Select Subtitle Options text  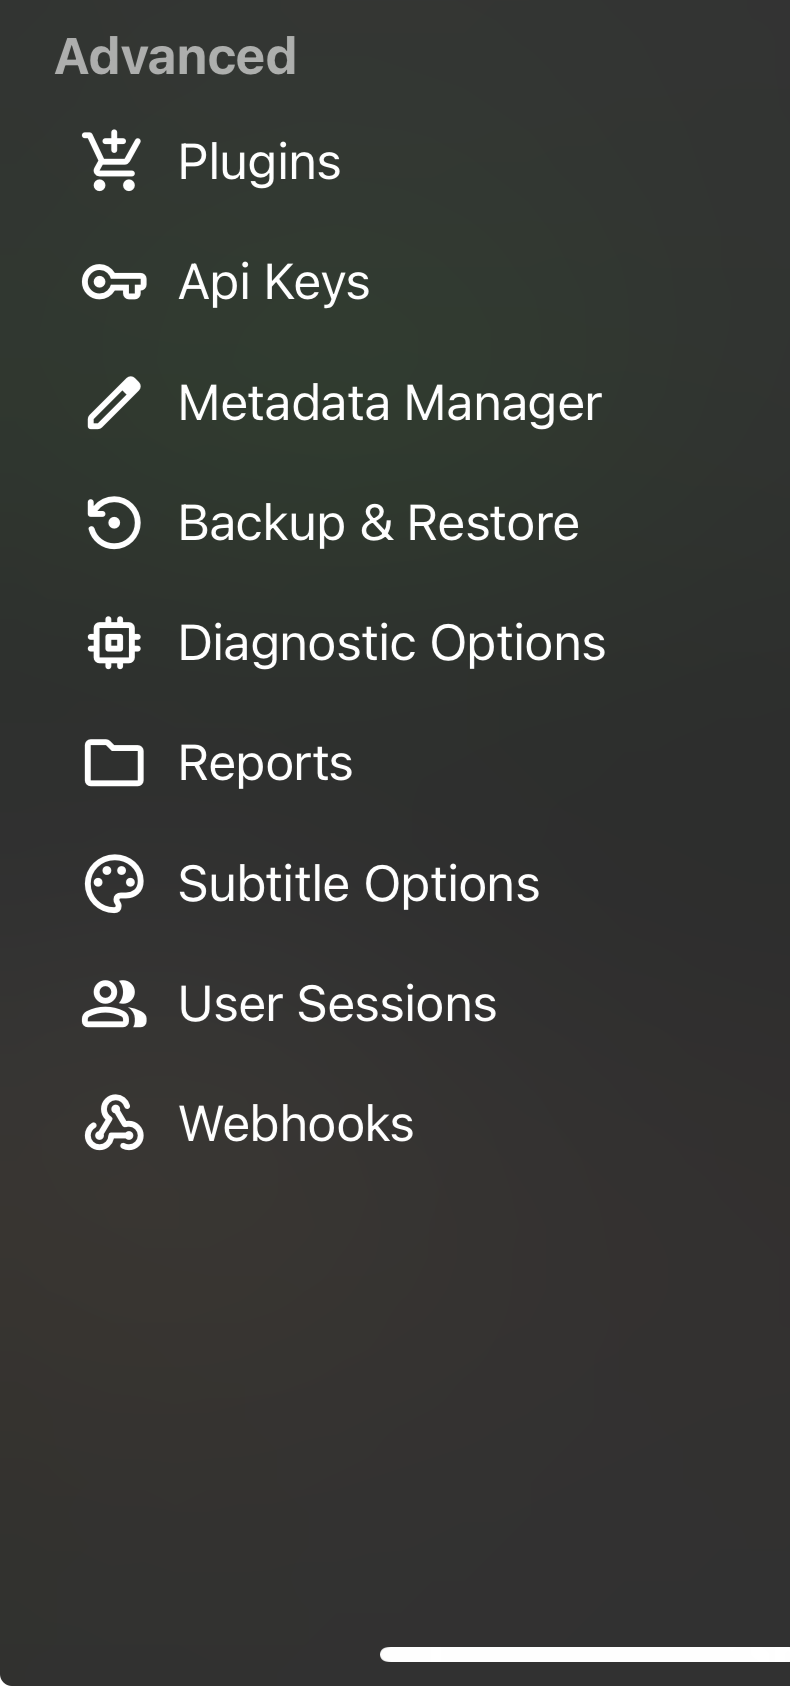(x=359, y=884)
